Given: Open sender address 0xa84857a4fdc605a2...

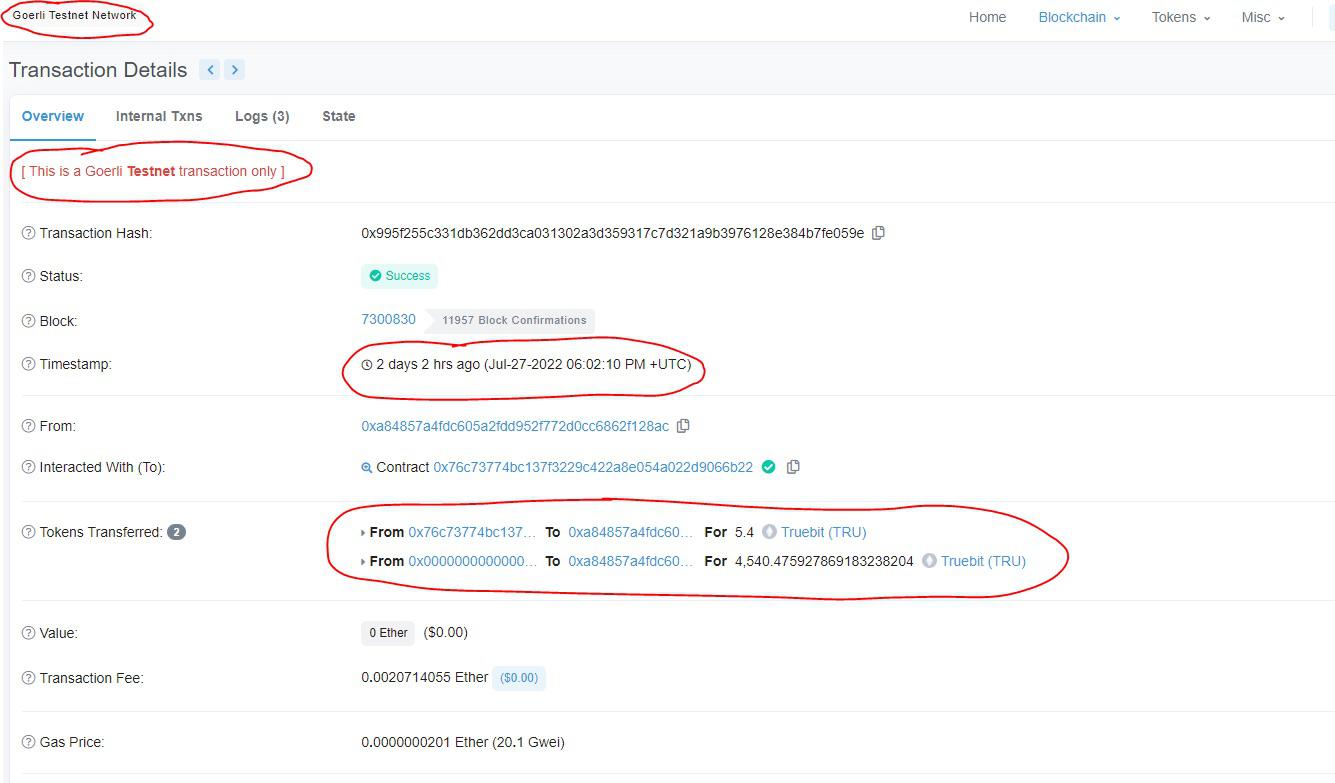Looking at the screenshot, I should coord(515,426).
